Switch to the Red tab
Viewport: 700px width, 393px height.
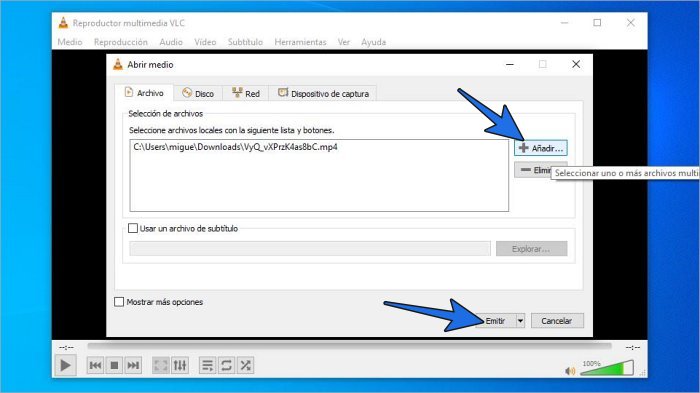click(246, 94)
